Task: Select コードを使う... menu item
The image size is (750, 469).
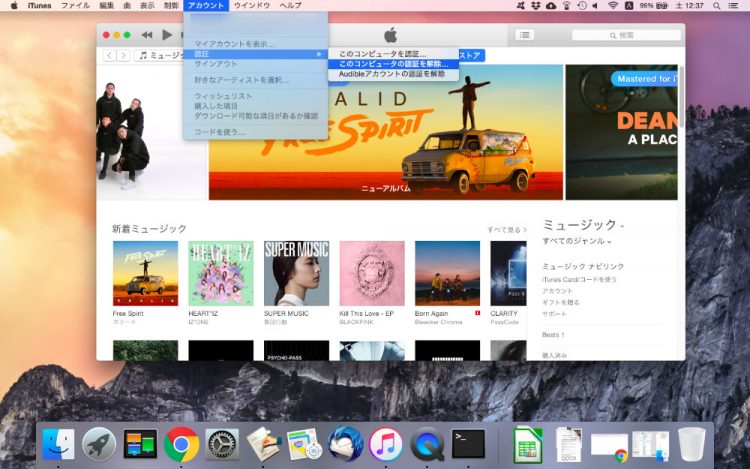Action: coord(255,132)
